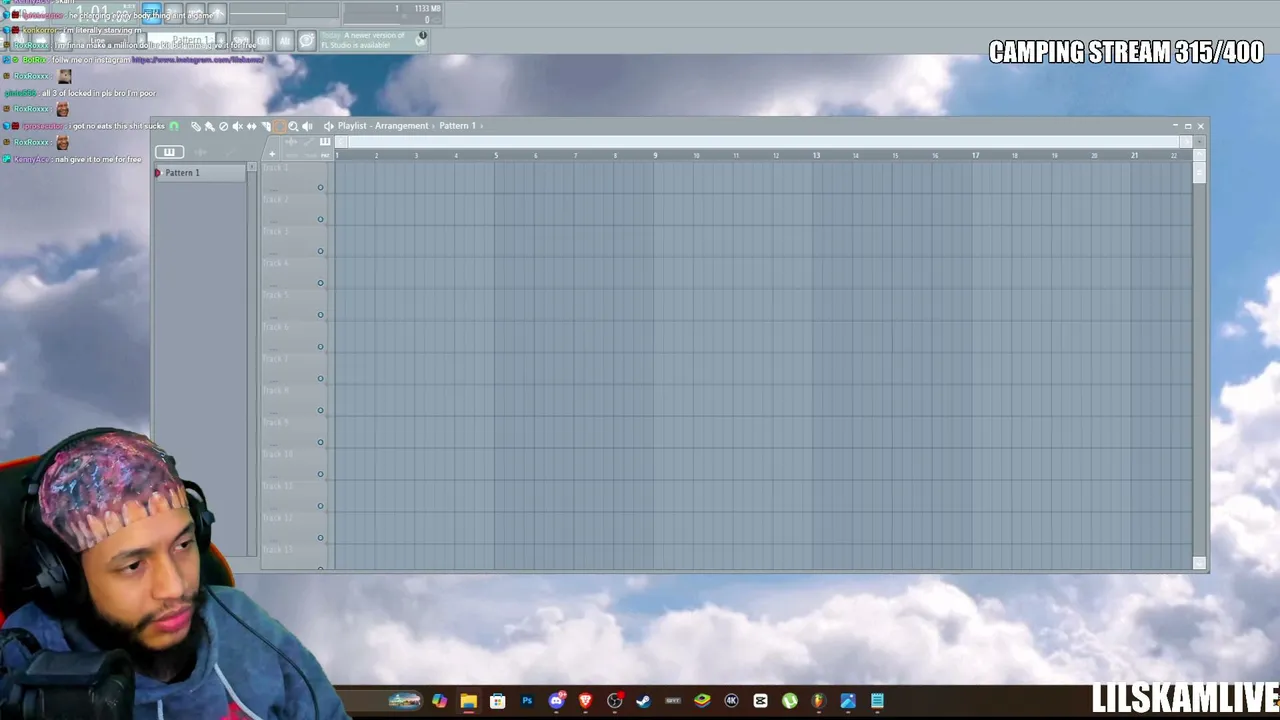
Task: Switch to FL Studio taskbar icon
Action: (819, 701)
